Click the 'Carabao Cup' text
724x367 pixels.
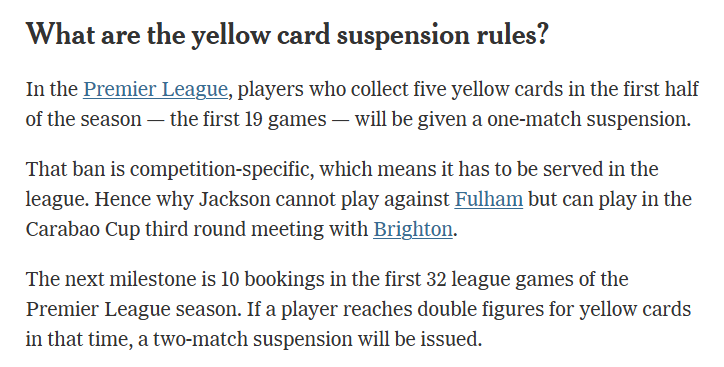click(x=83, y=229)
